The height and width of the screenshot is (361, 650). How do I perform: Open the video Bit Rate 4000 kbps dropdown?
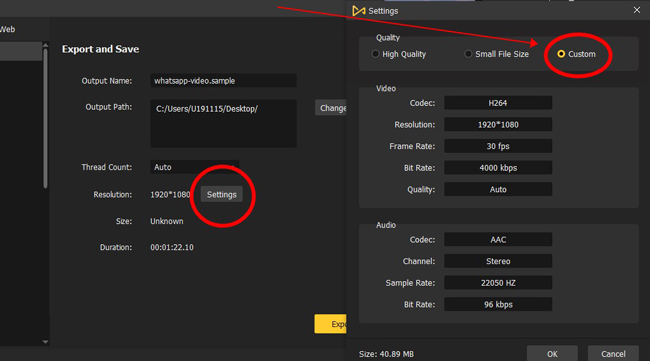tap(498, 168)
